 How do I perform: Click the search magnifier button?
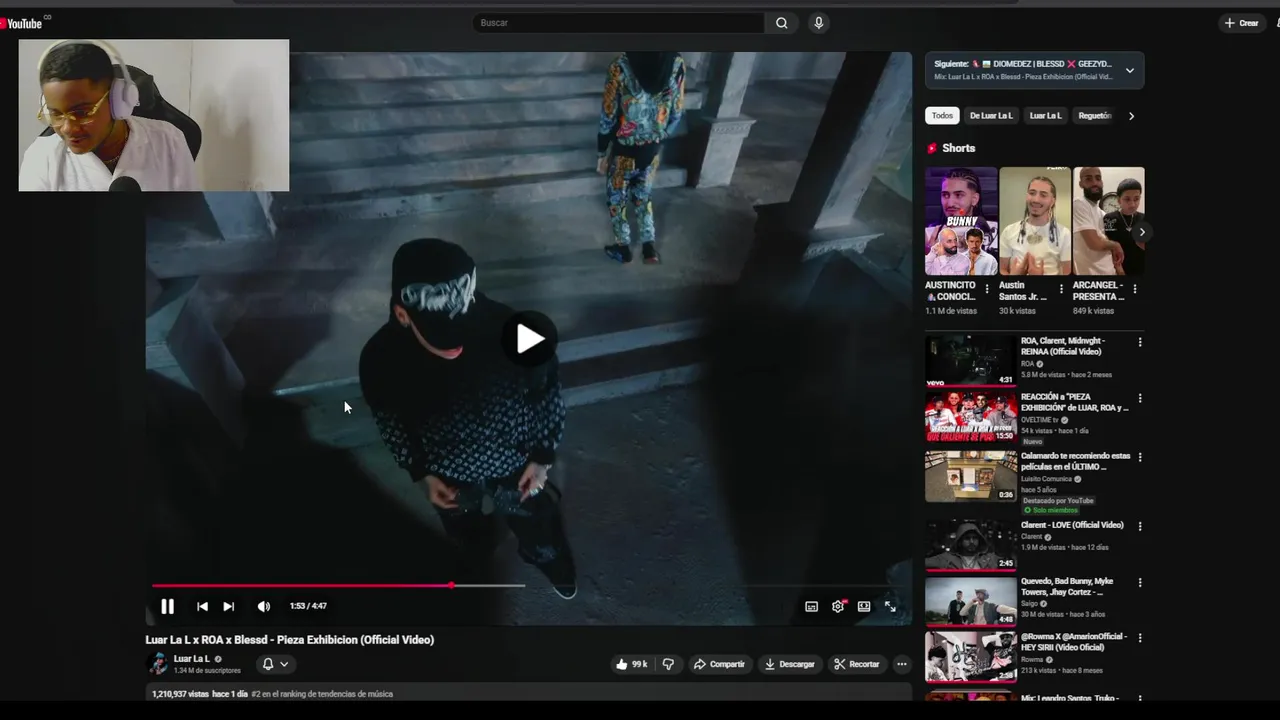point(781,23)
